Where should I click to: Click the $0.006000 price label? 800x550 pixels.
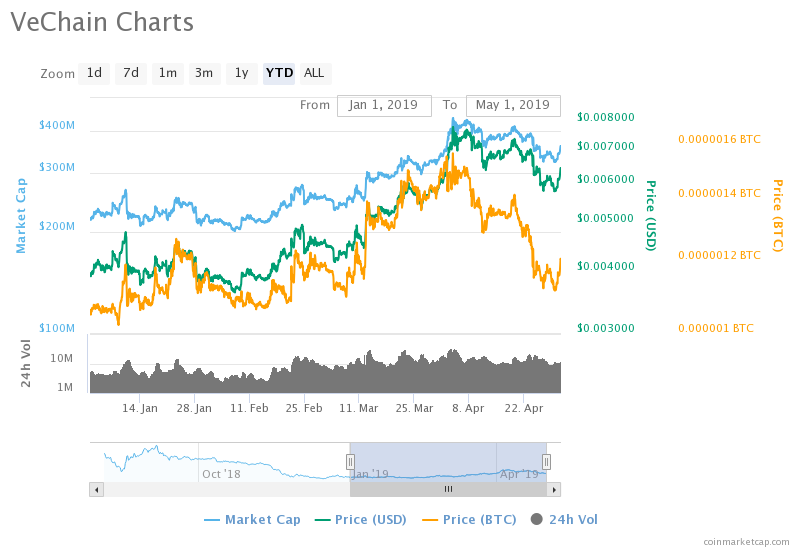pos(606,179)
